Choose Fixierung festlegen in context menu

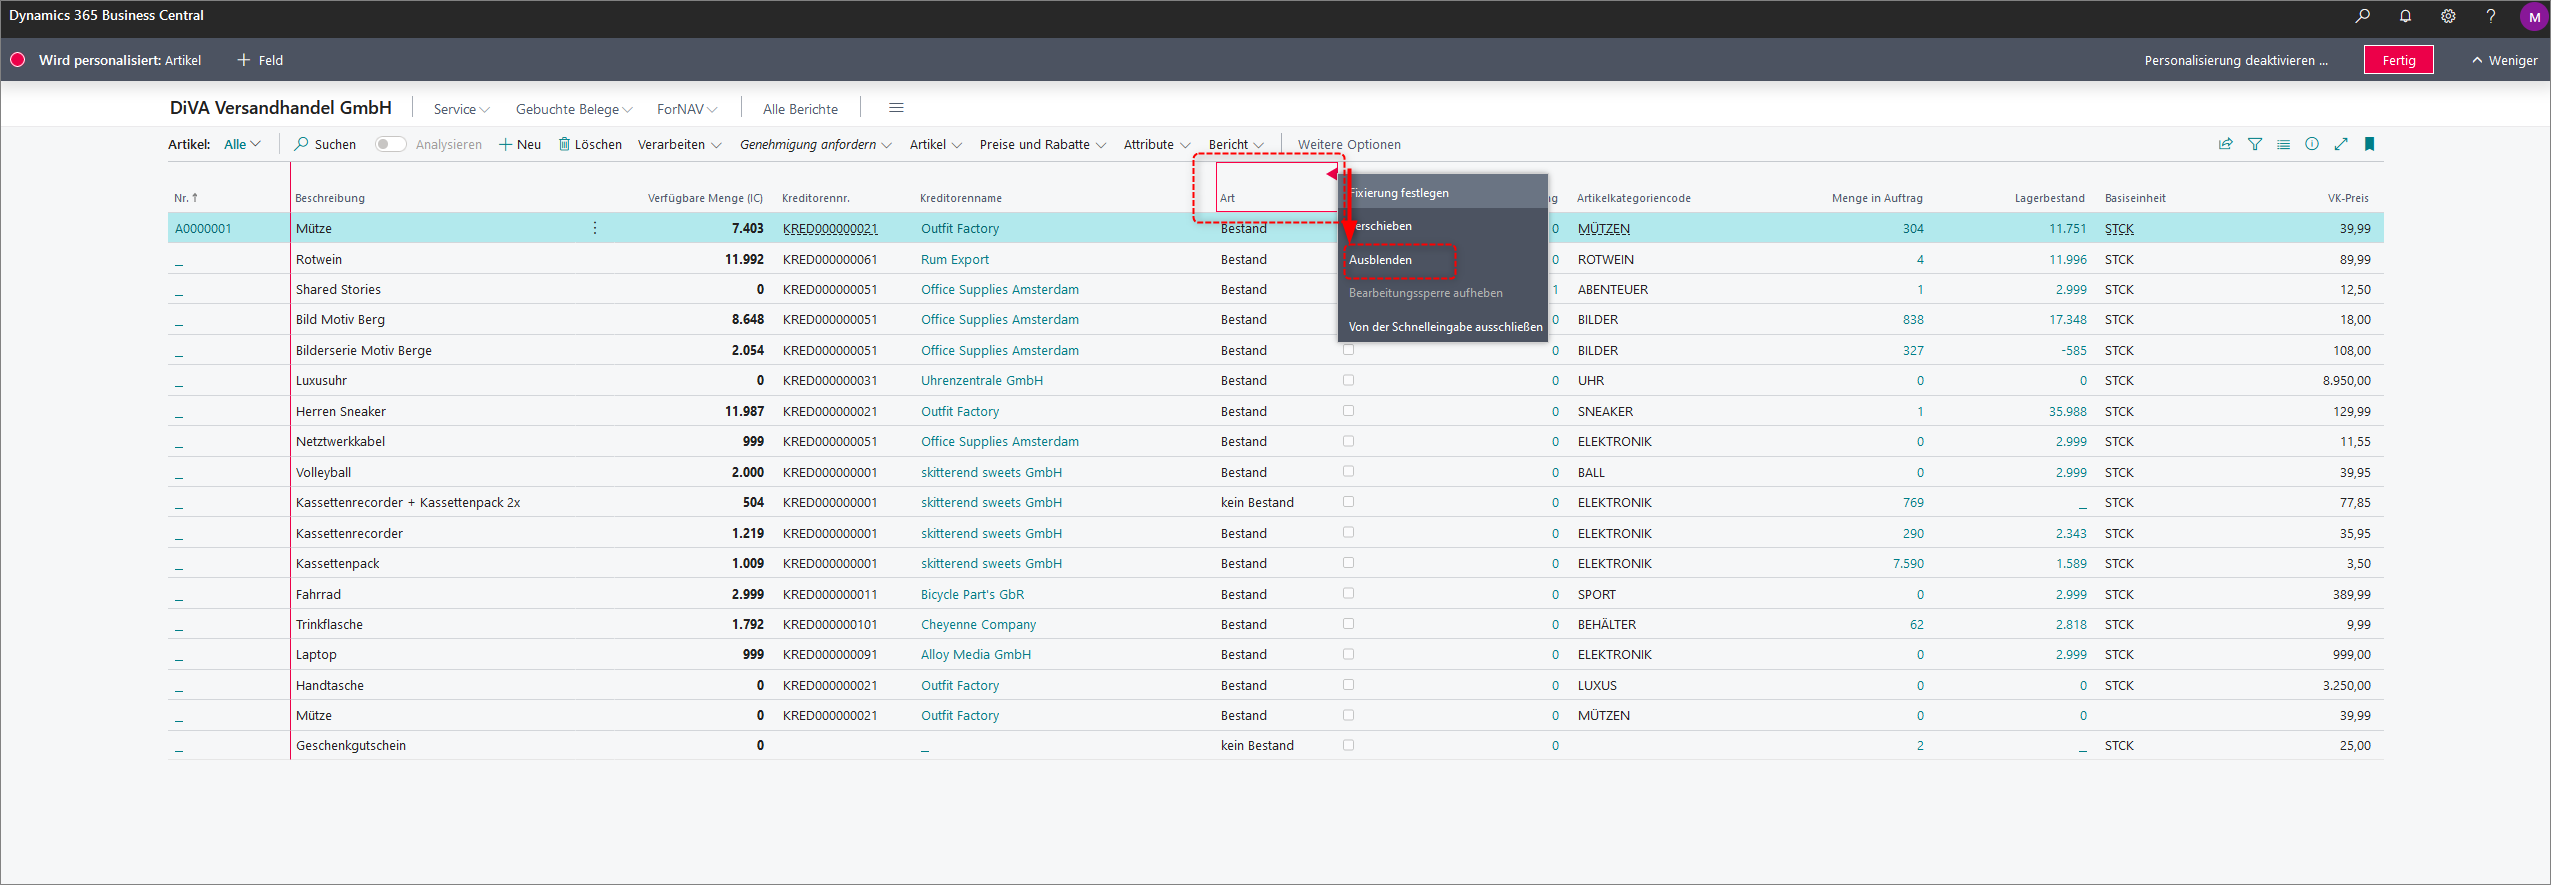1443,192
